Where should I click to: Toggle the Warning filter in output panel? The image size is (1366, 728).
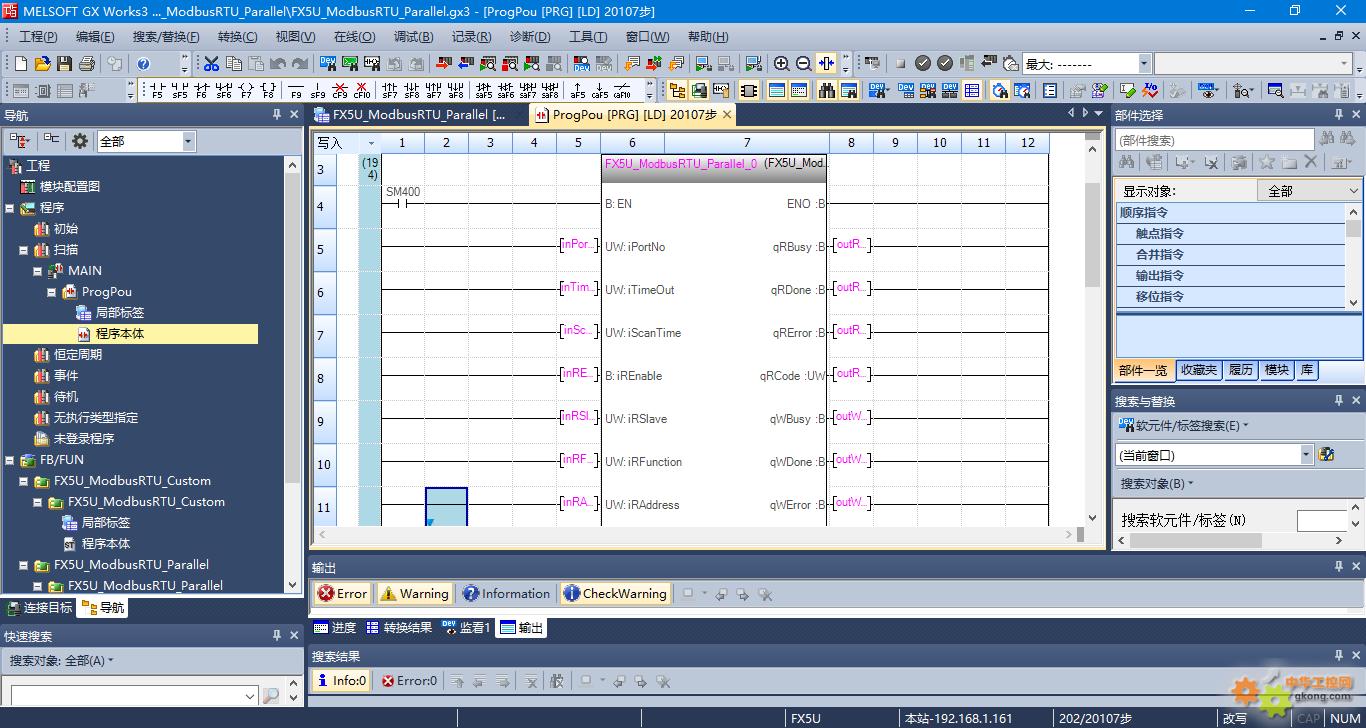point(414,594)
